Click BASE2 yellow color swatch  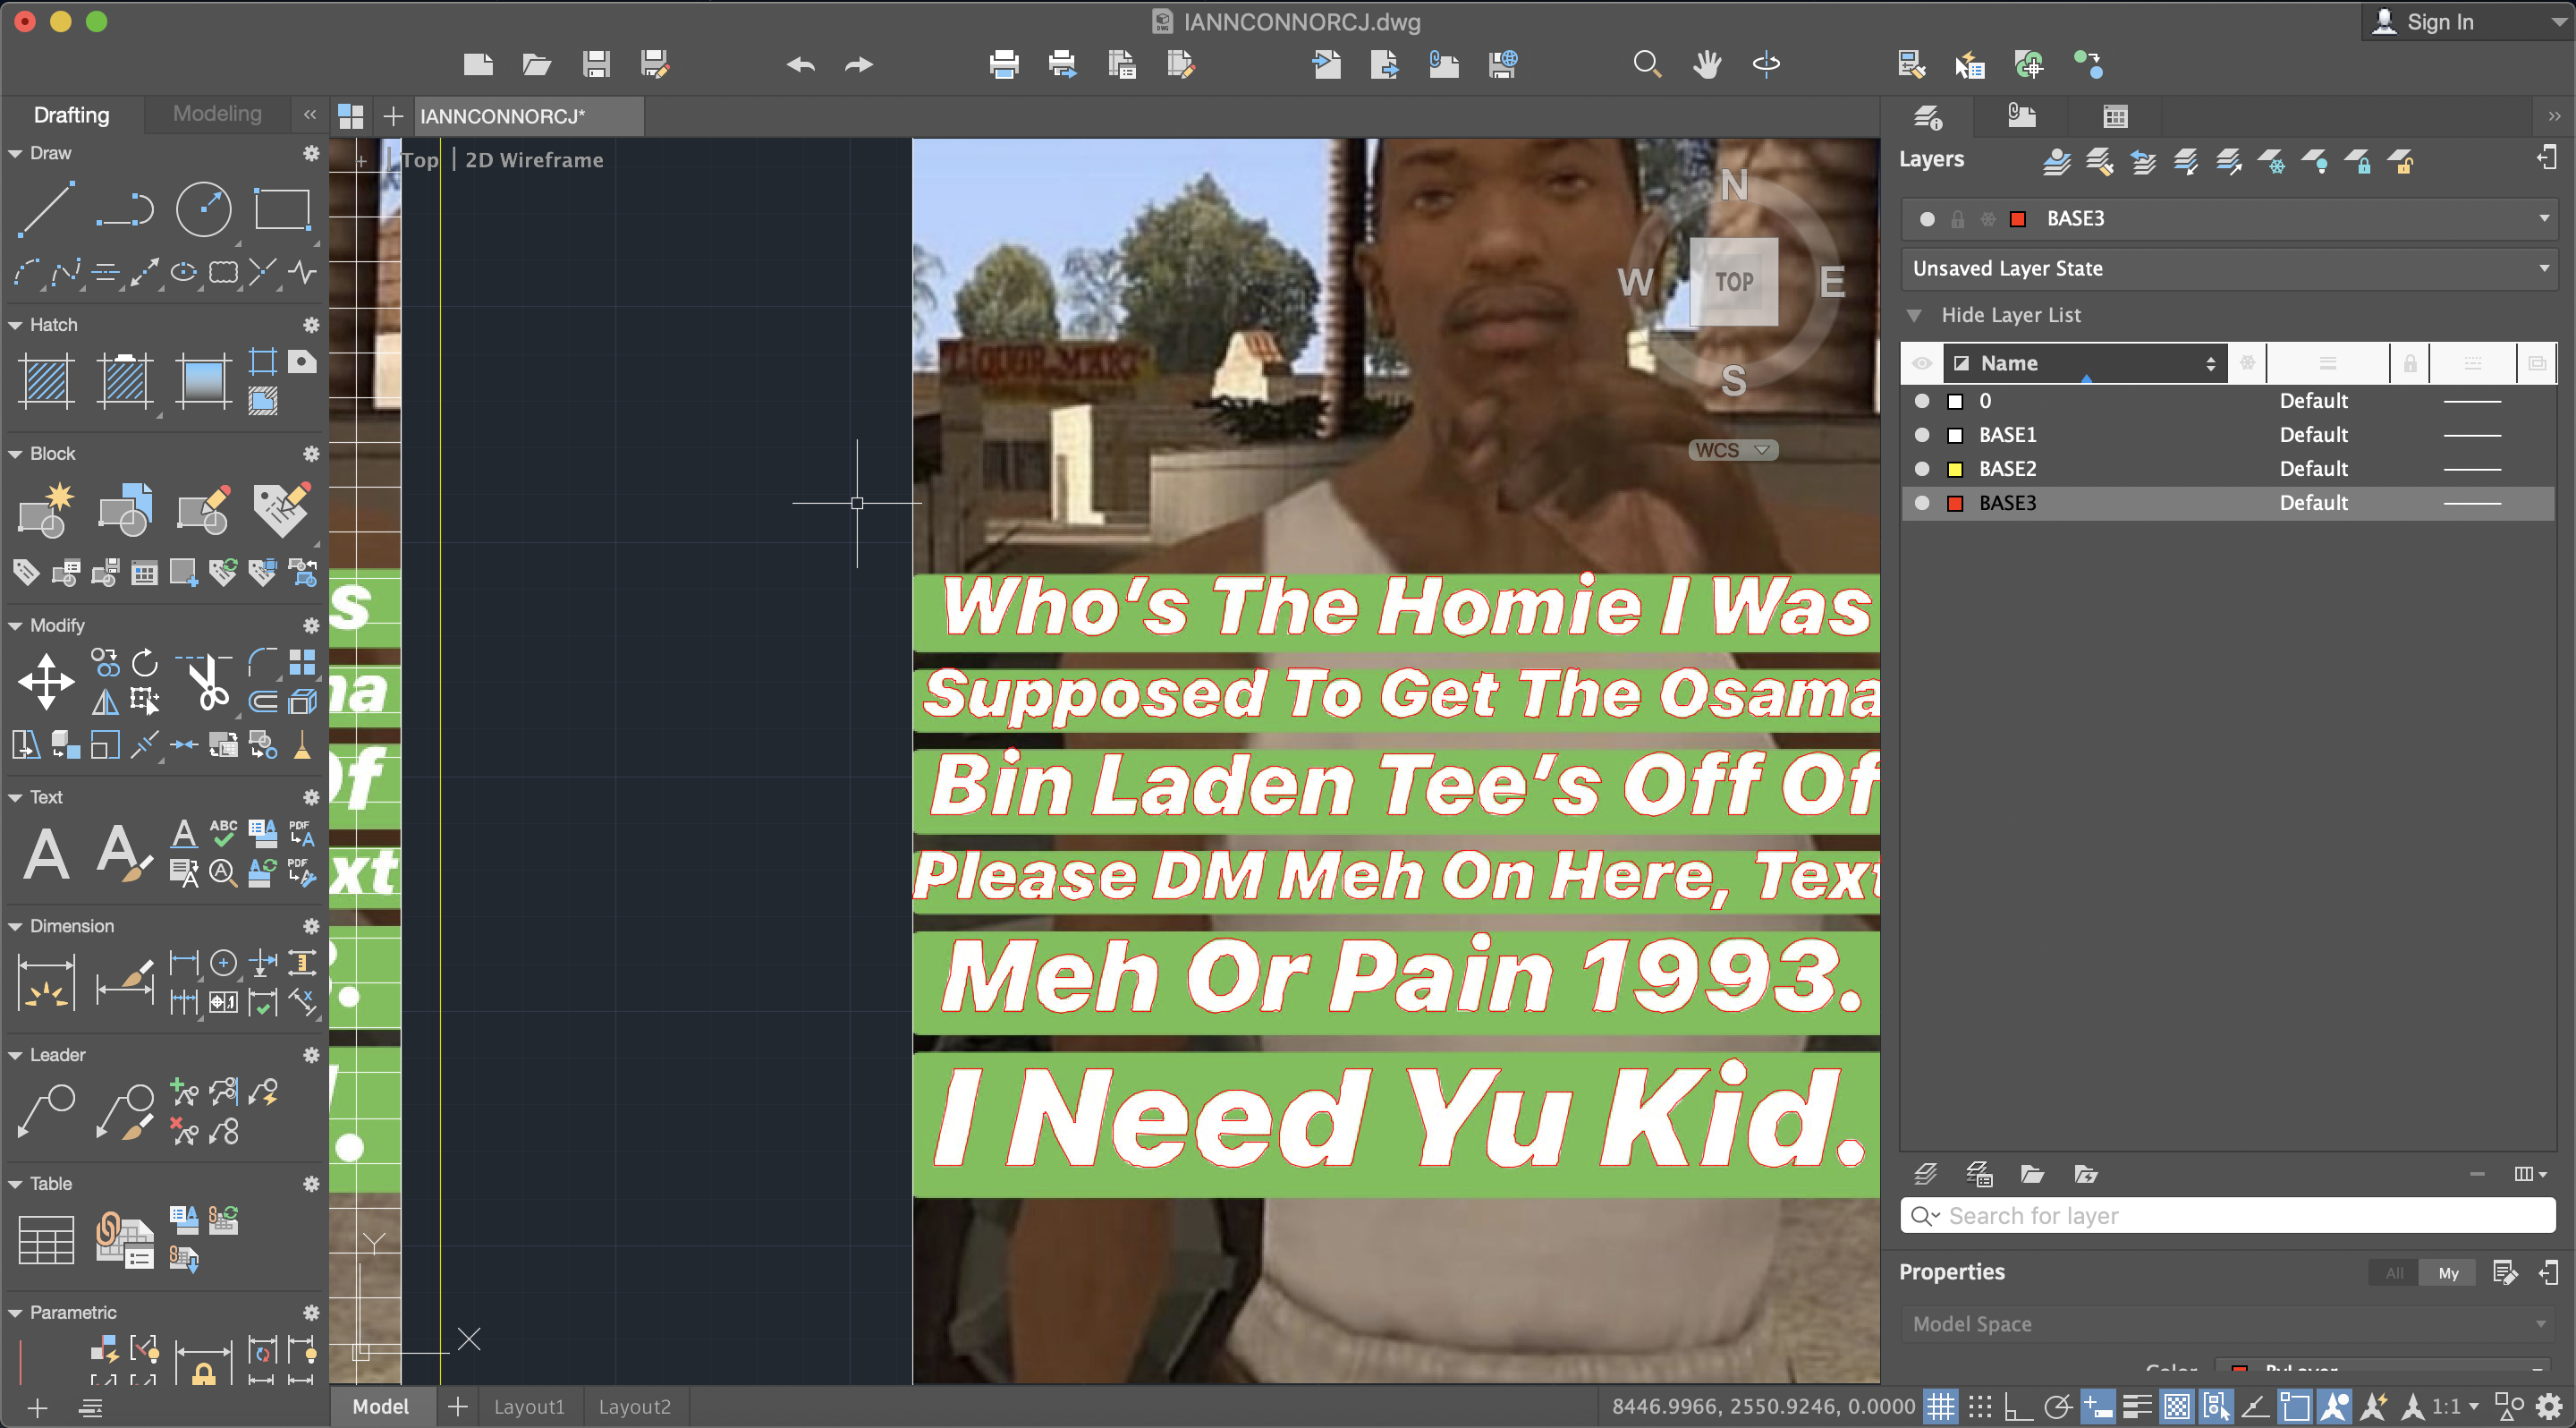(1955, 469)
